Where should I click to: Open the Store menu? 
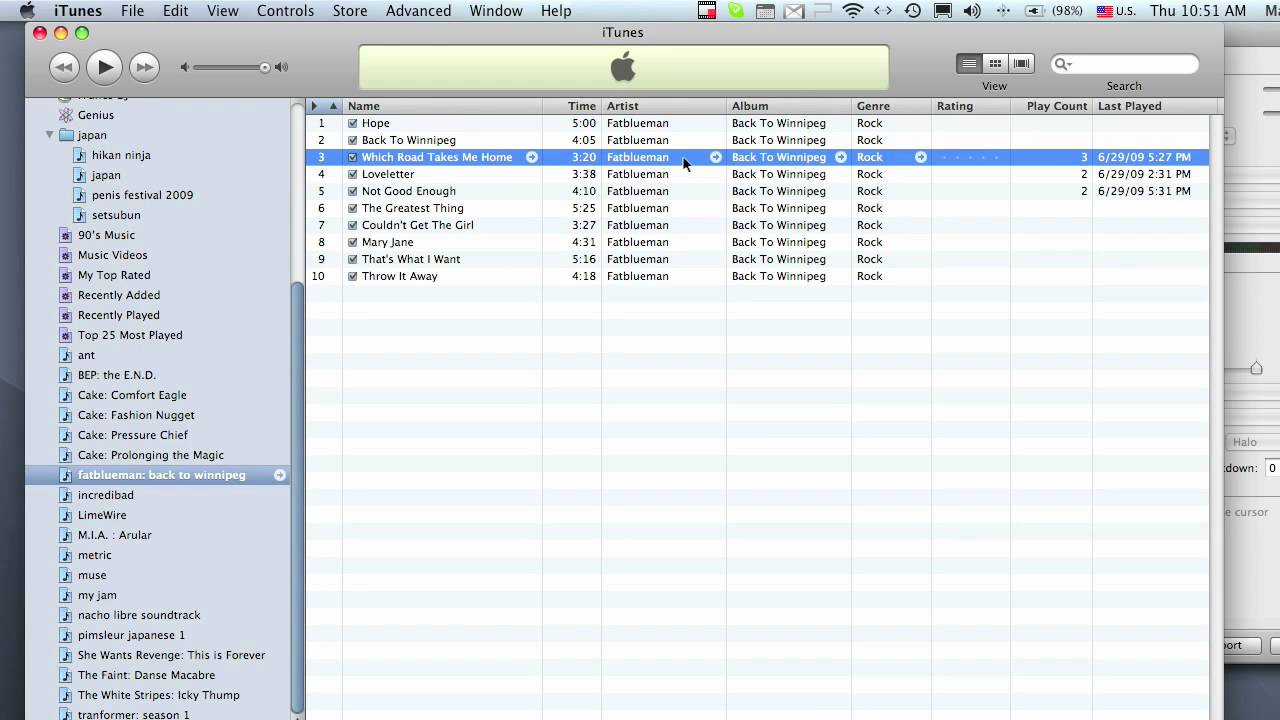[x=350, y=11]
